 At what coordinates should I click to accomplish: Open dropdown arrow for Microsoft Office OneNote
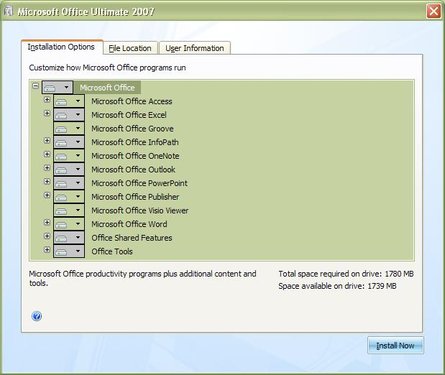tap(78, 156)
